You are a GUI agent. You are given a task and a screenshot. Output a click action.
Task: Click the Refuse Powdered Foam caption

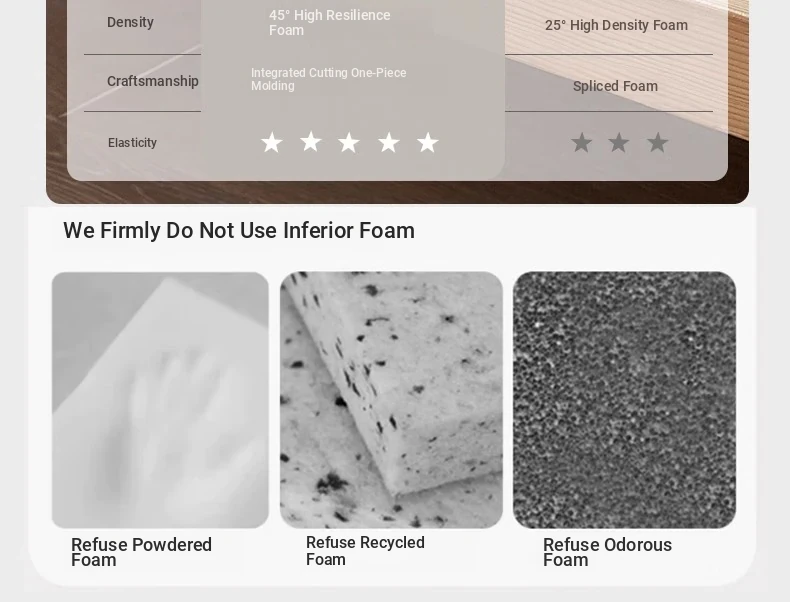141,552
